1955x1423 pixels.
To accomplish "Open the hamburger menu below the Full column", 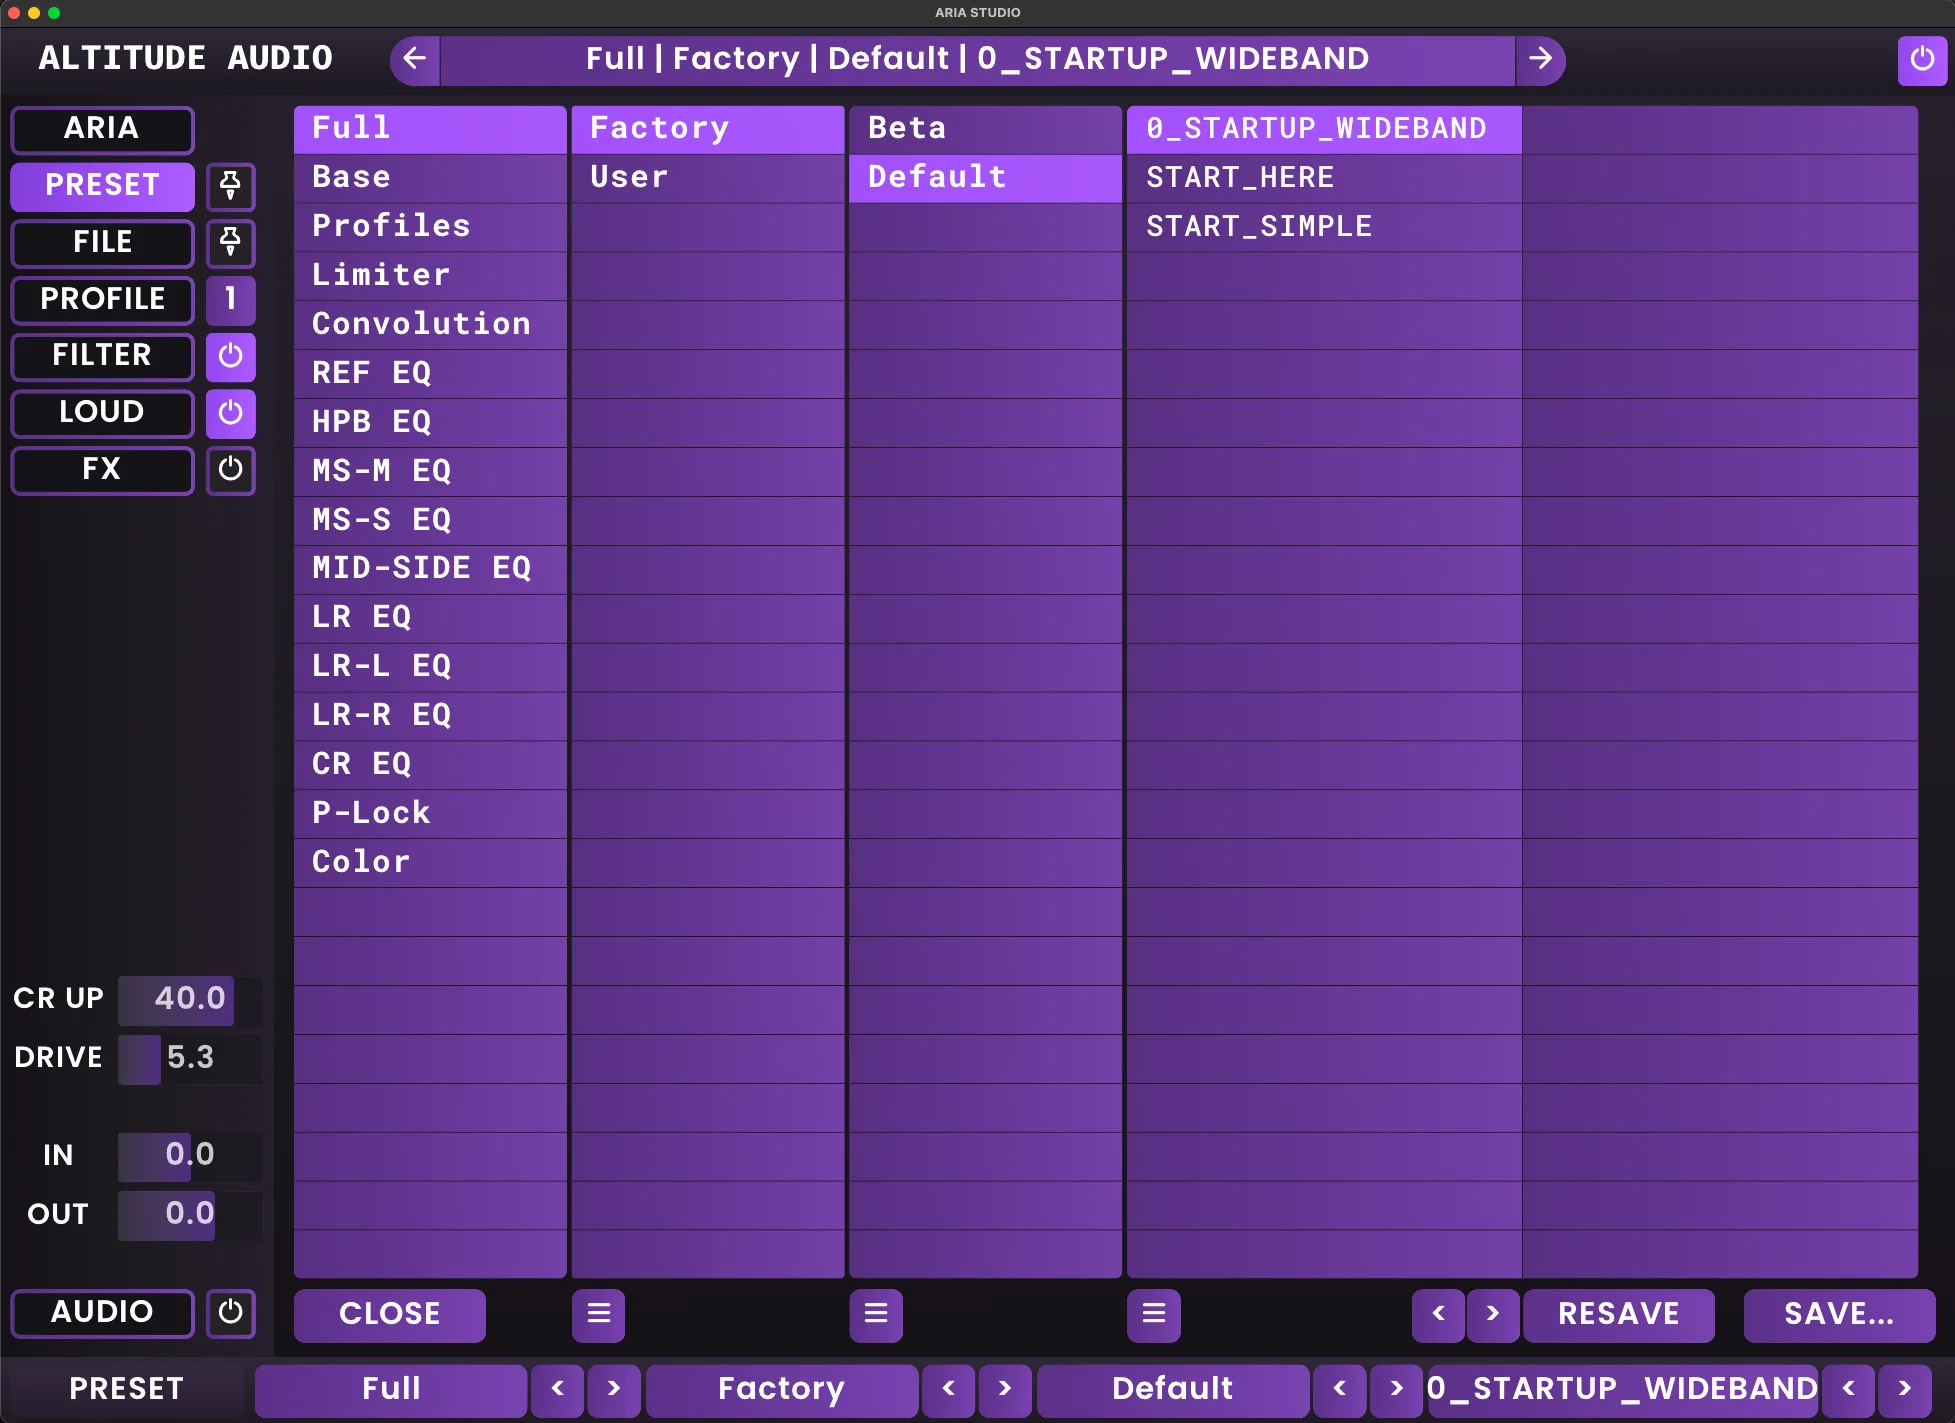I will click(598, 1315).
